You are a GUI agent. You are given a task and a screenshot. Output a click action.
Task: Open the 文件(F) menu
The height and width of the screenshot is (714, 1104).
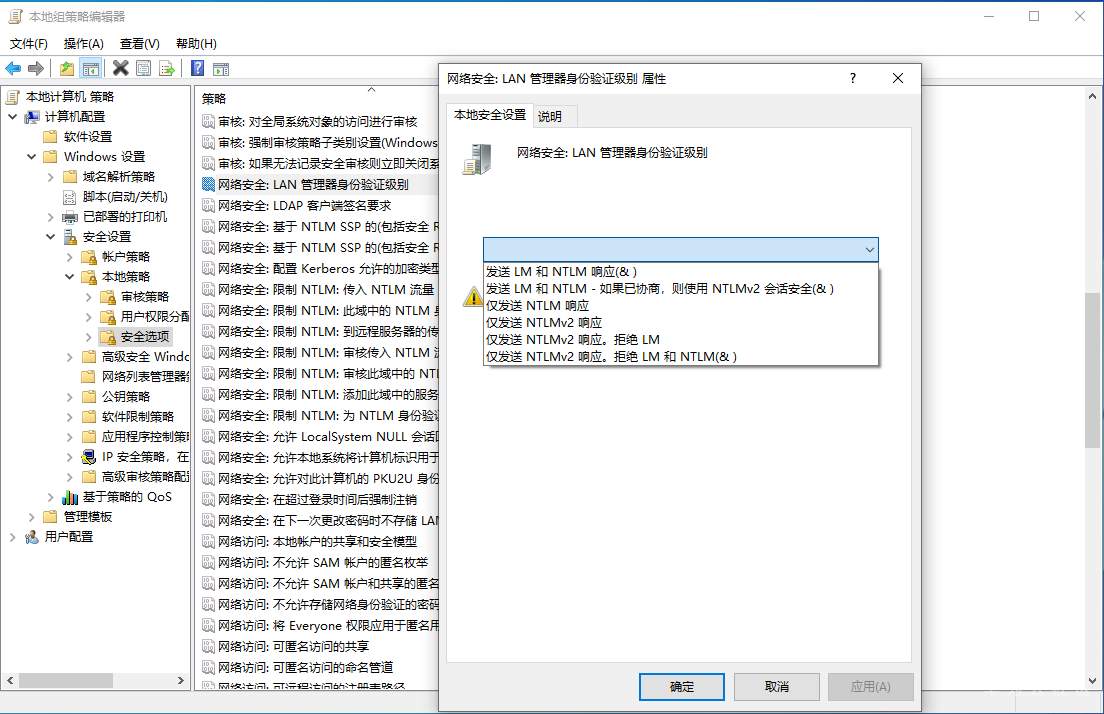coord(29,44)
